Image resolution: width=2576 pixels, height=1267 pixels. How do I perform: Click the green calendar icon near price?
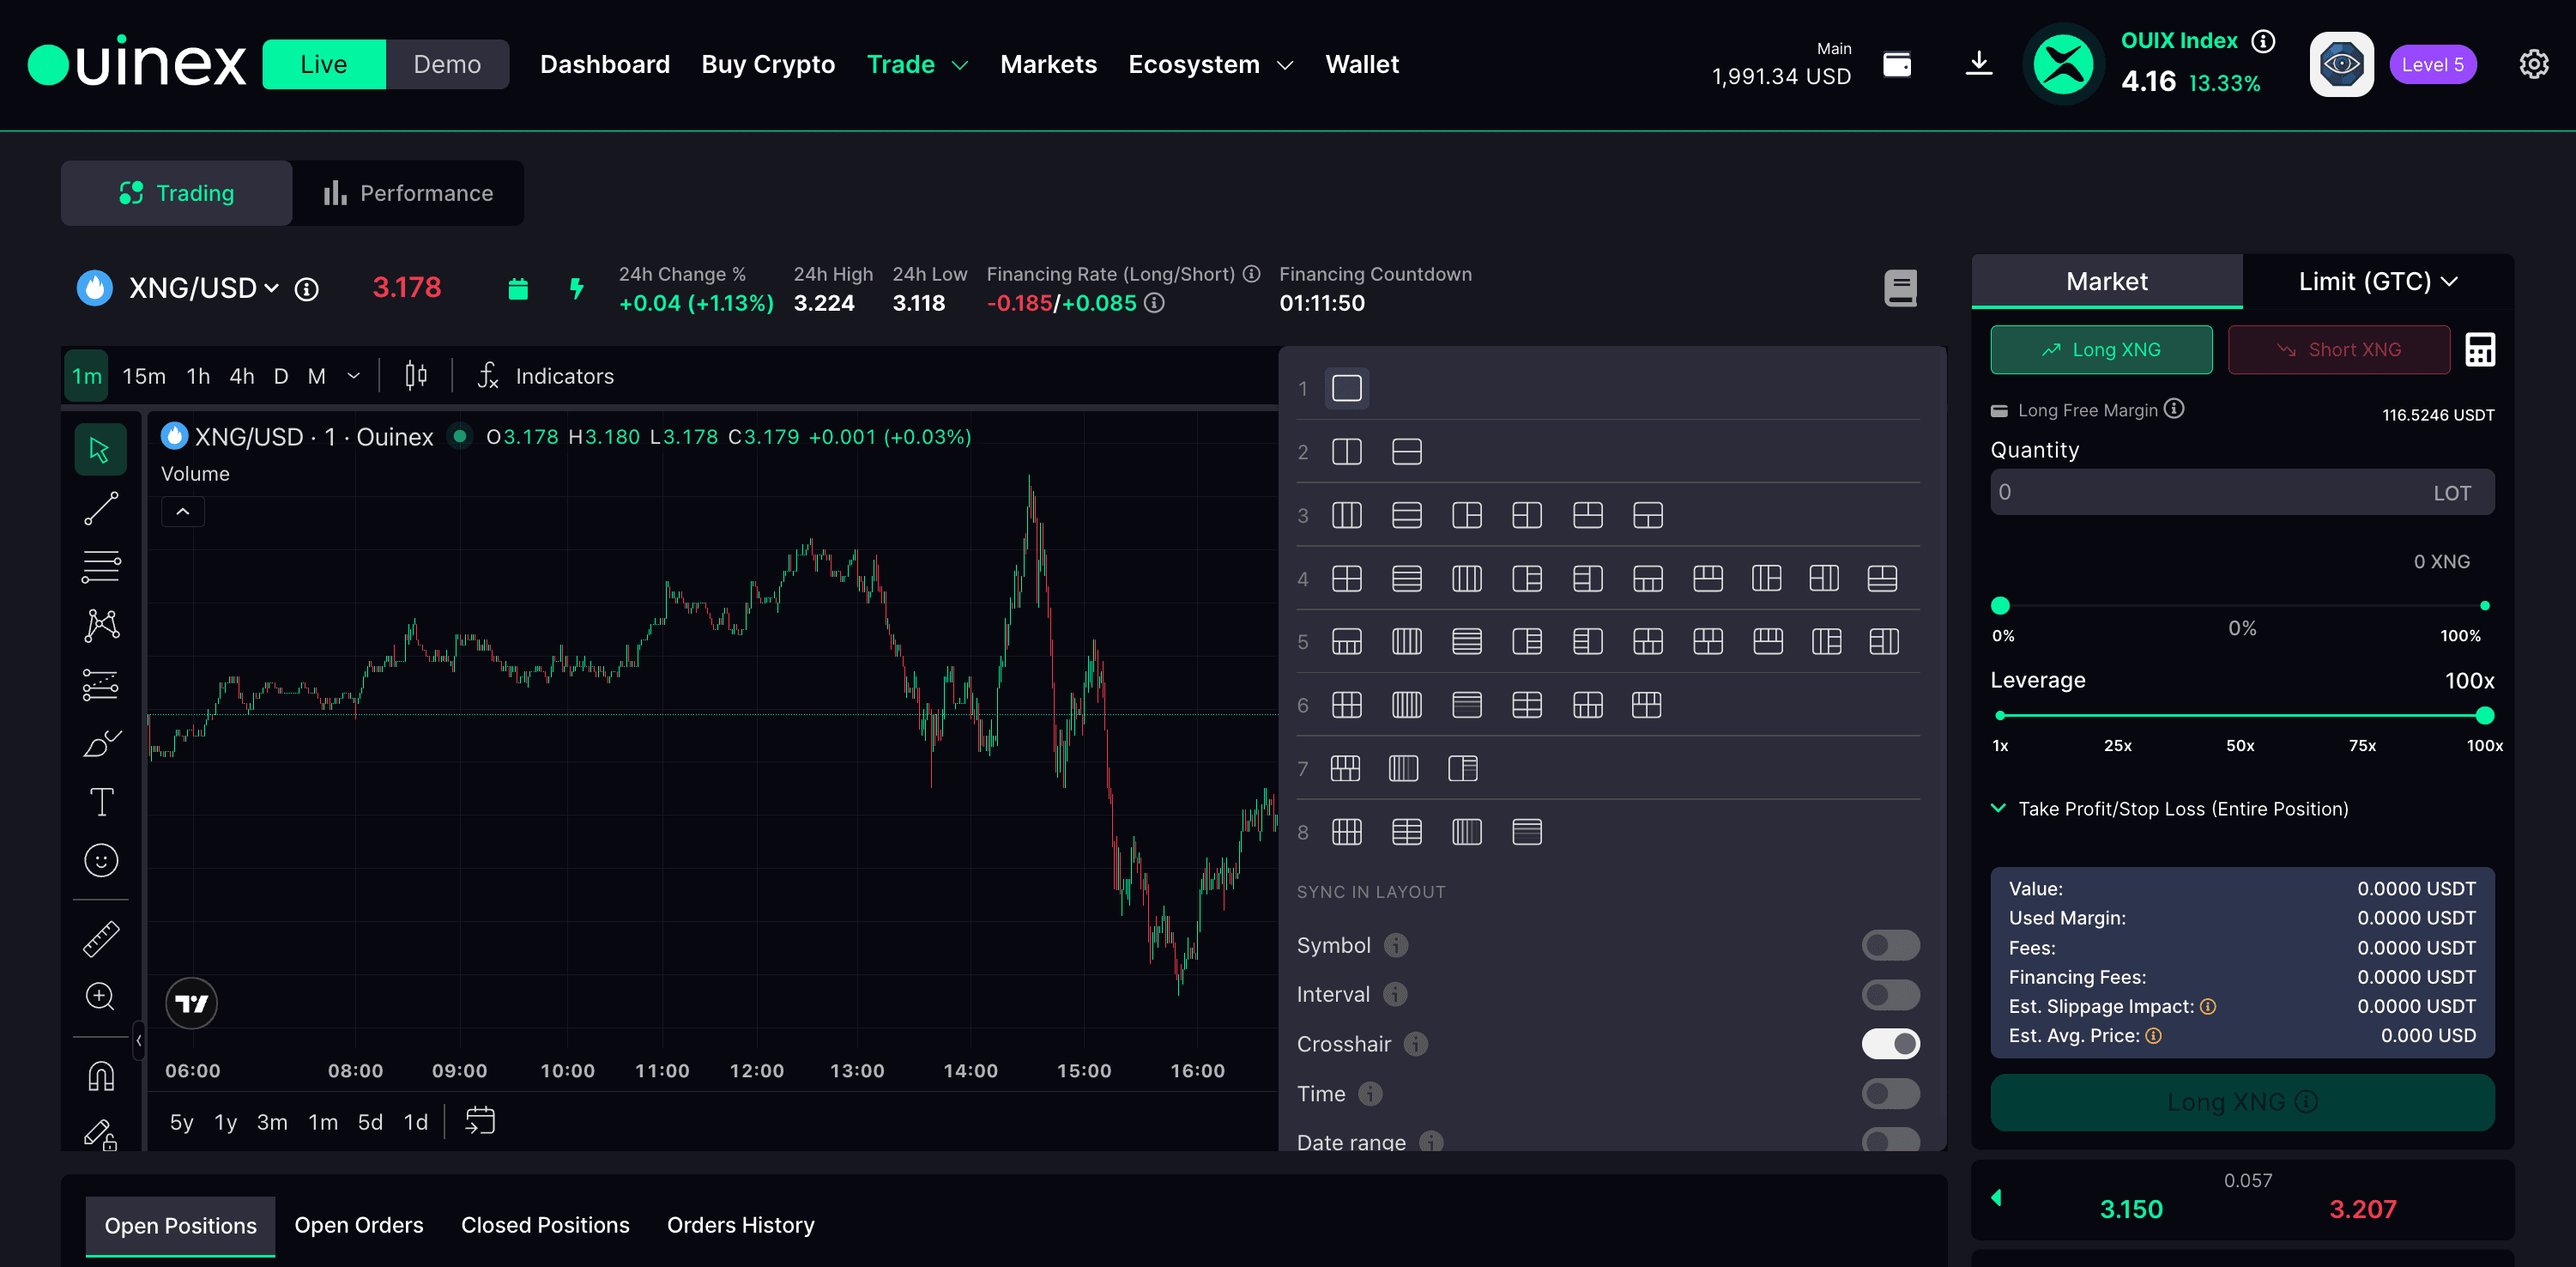coord(518,289)
